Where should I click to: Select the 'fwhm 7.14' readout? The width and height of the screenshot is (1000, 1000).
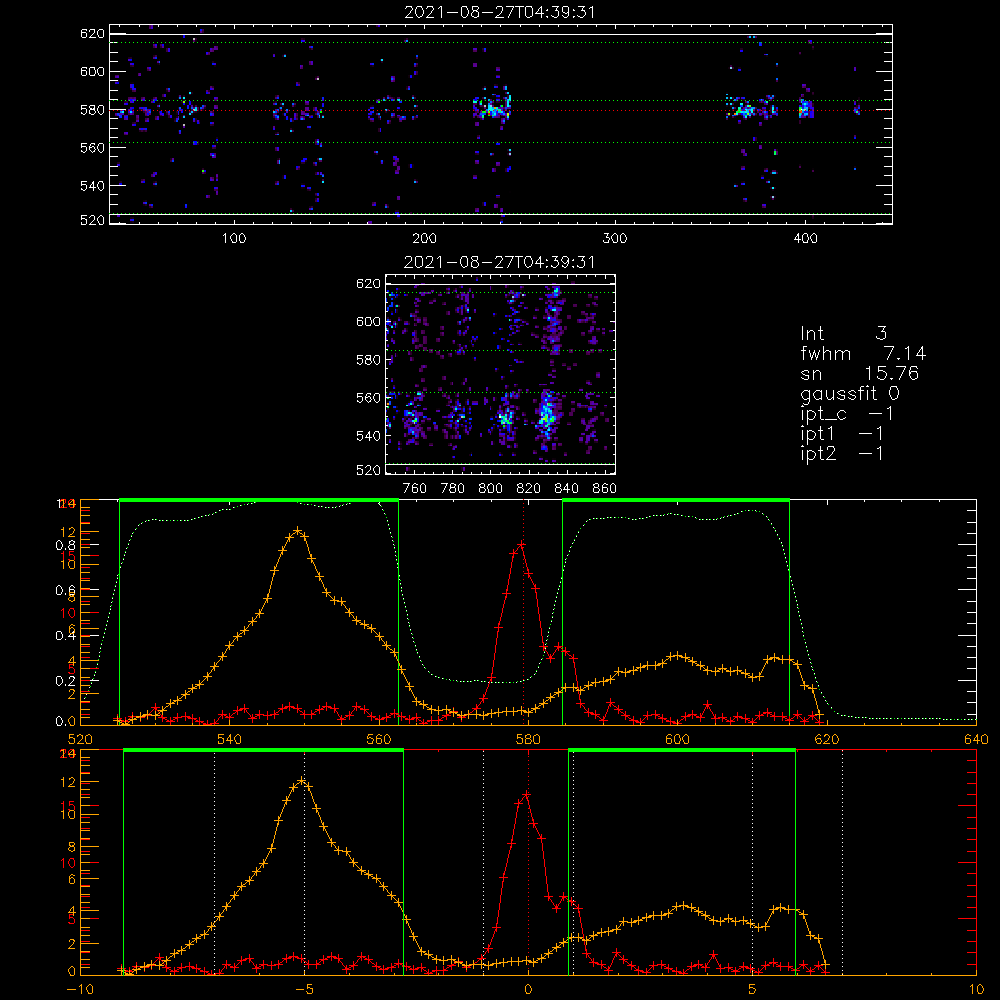[x=863, y=353]
